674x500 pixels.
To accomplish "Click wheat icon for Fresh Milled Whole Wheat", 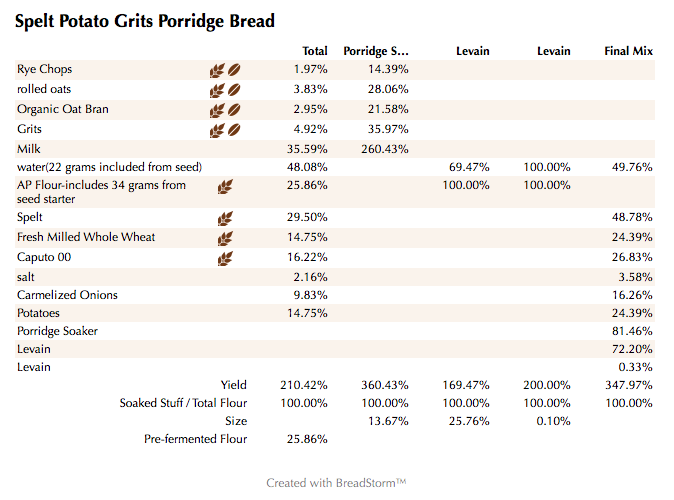I will click(x=225, y=238).
